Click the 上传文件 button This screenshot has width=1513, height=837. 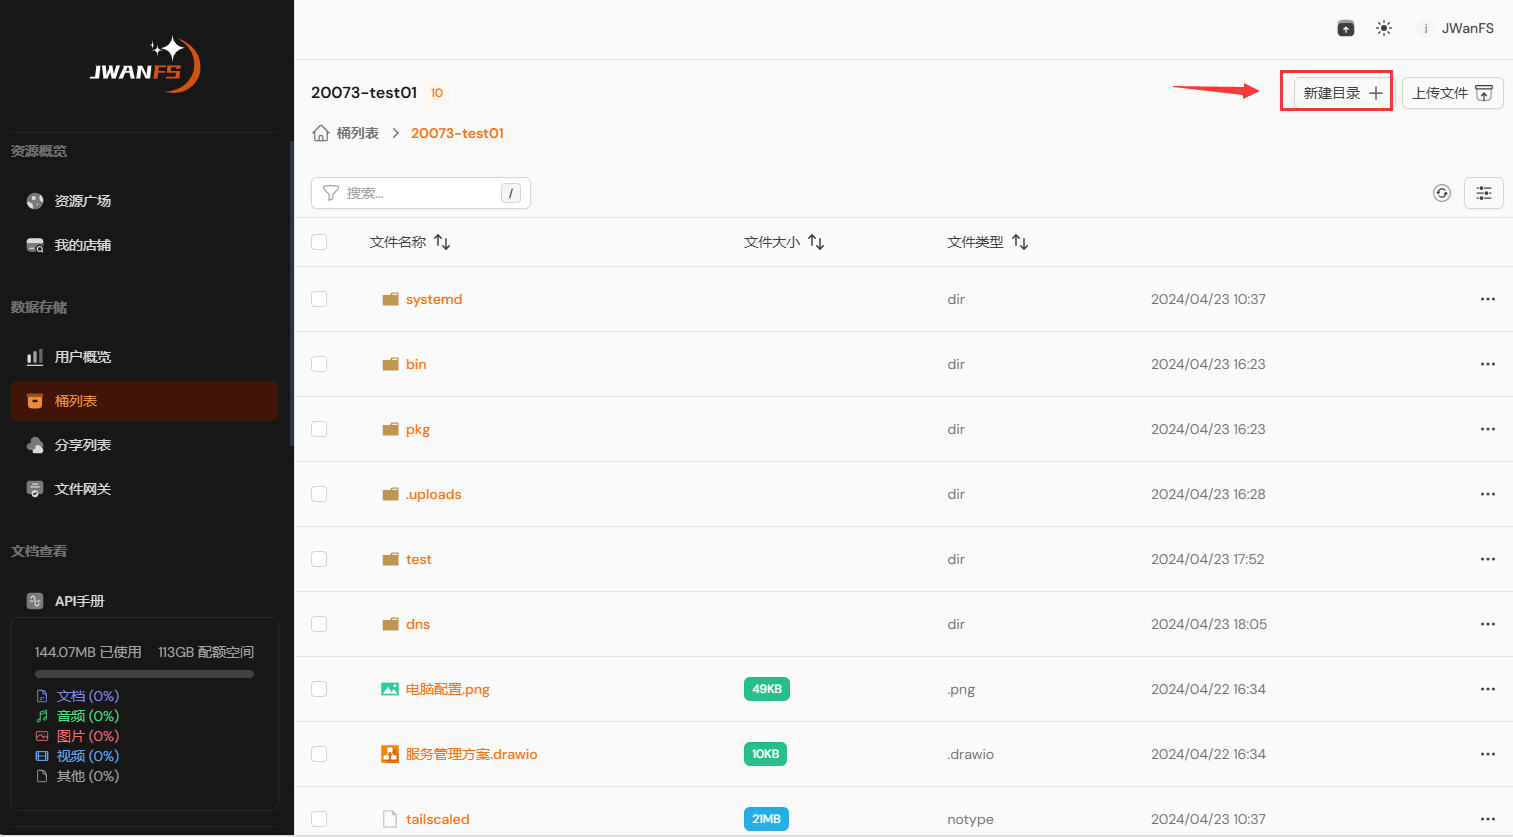[x=1453, y=93]
